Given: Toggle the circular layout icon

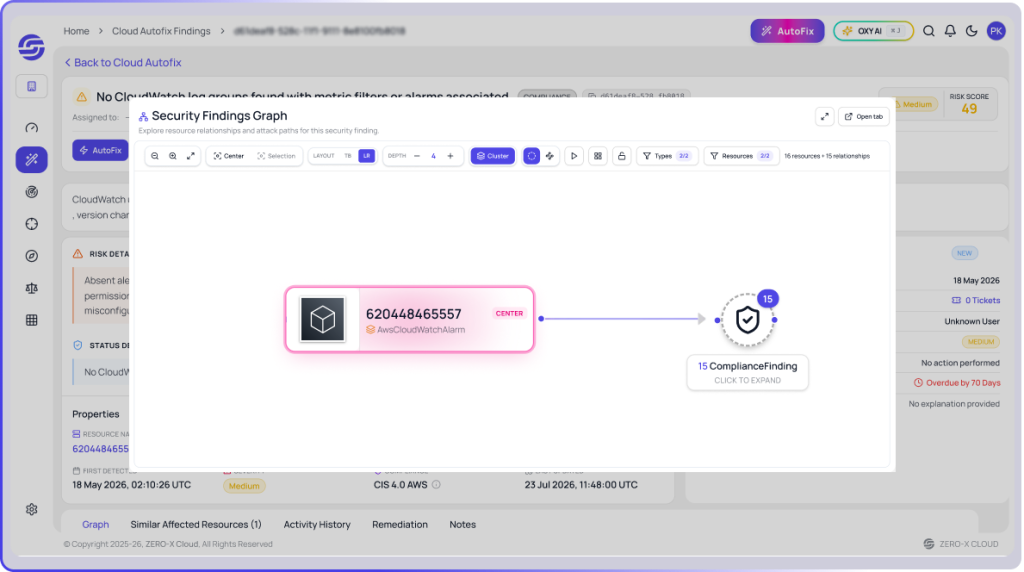Looking at the screenshot, I should pyautogui.click(x=532, y=156).
